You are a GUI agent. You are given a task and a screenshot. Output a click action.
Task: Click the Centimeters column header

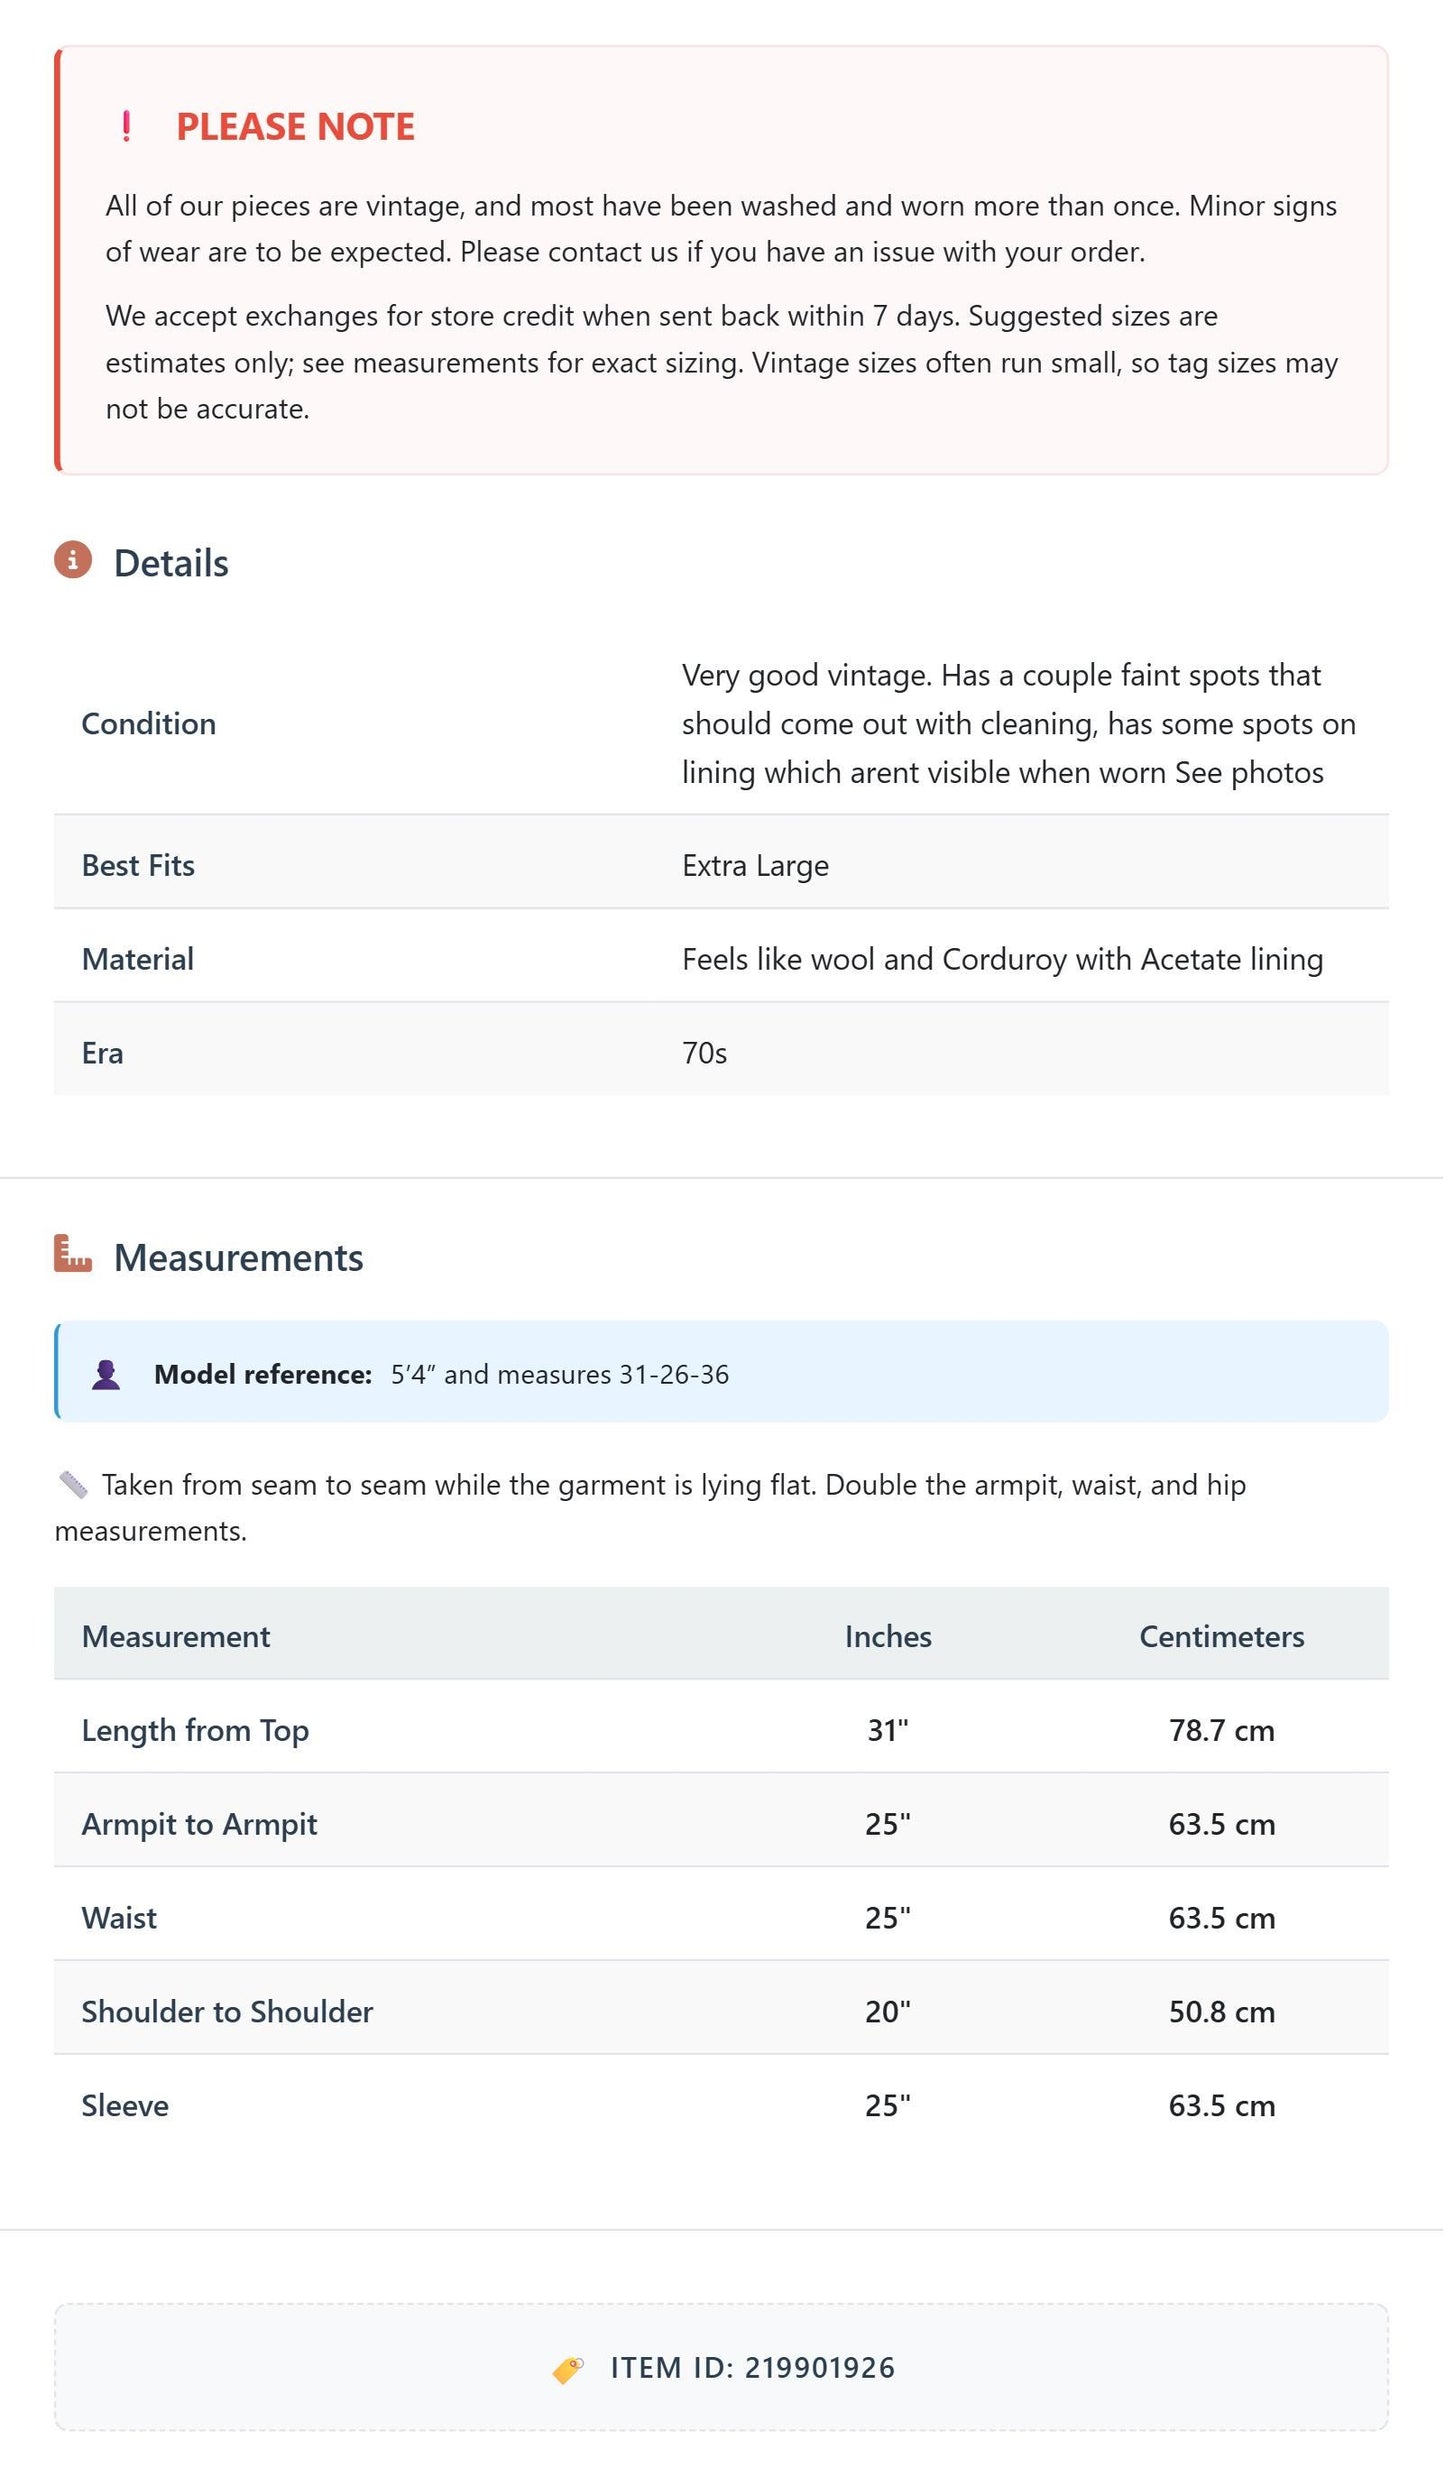coord(1223,1637)
